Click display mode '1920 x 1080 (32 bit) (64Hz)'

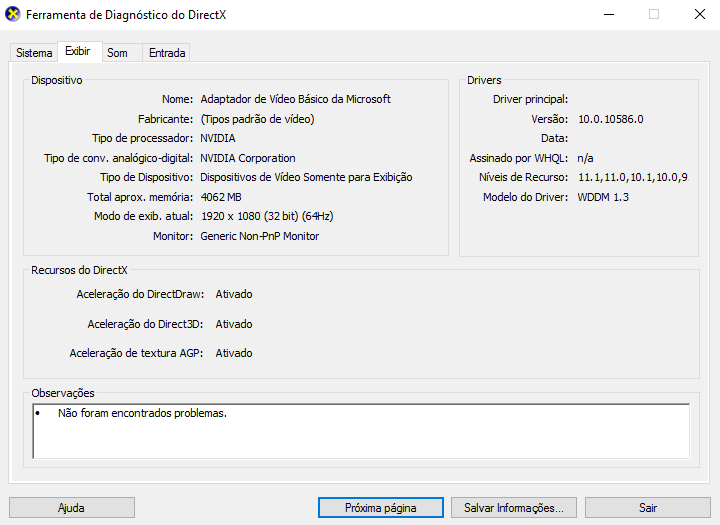pos(267,216)
